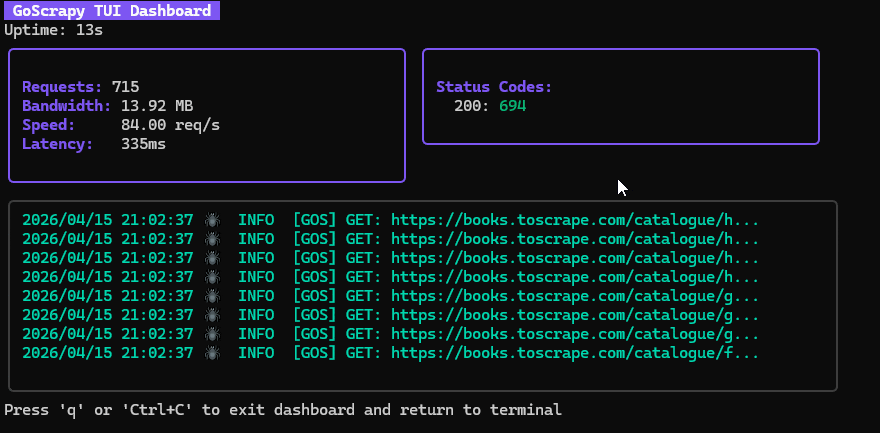880x433 pixels.
Task: Click the Speed: label
Action: click(49, 125)
